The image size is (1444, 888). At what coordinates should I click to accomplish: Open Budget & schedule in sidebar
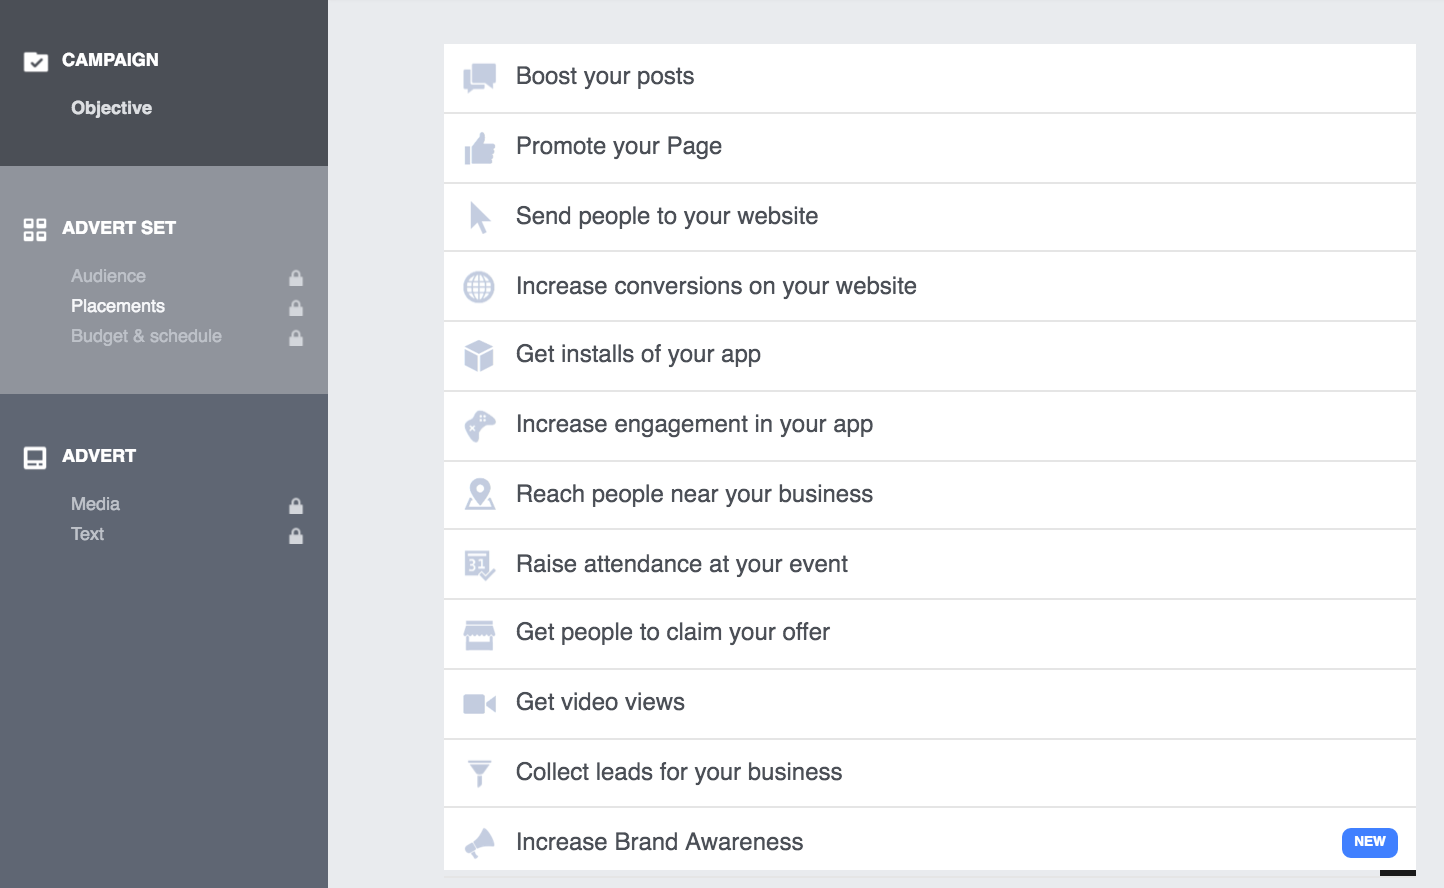tap(146, 336)
